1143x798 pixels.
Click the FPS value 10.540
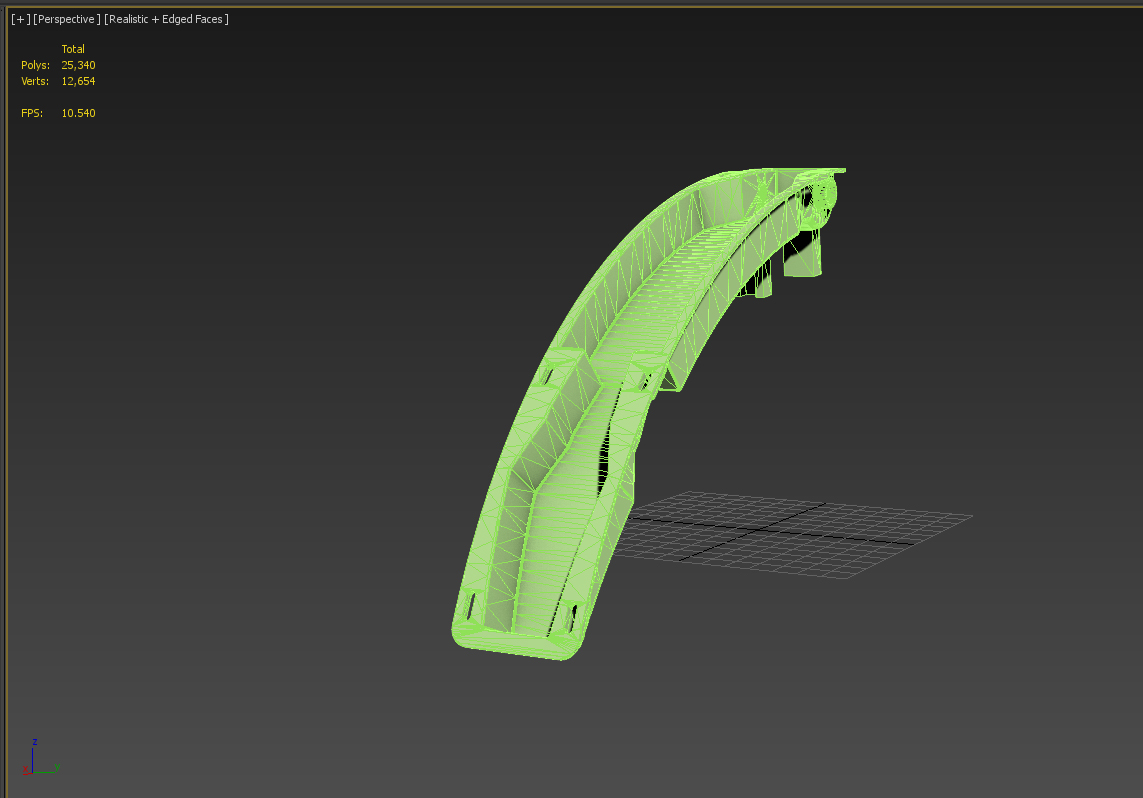78,114
